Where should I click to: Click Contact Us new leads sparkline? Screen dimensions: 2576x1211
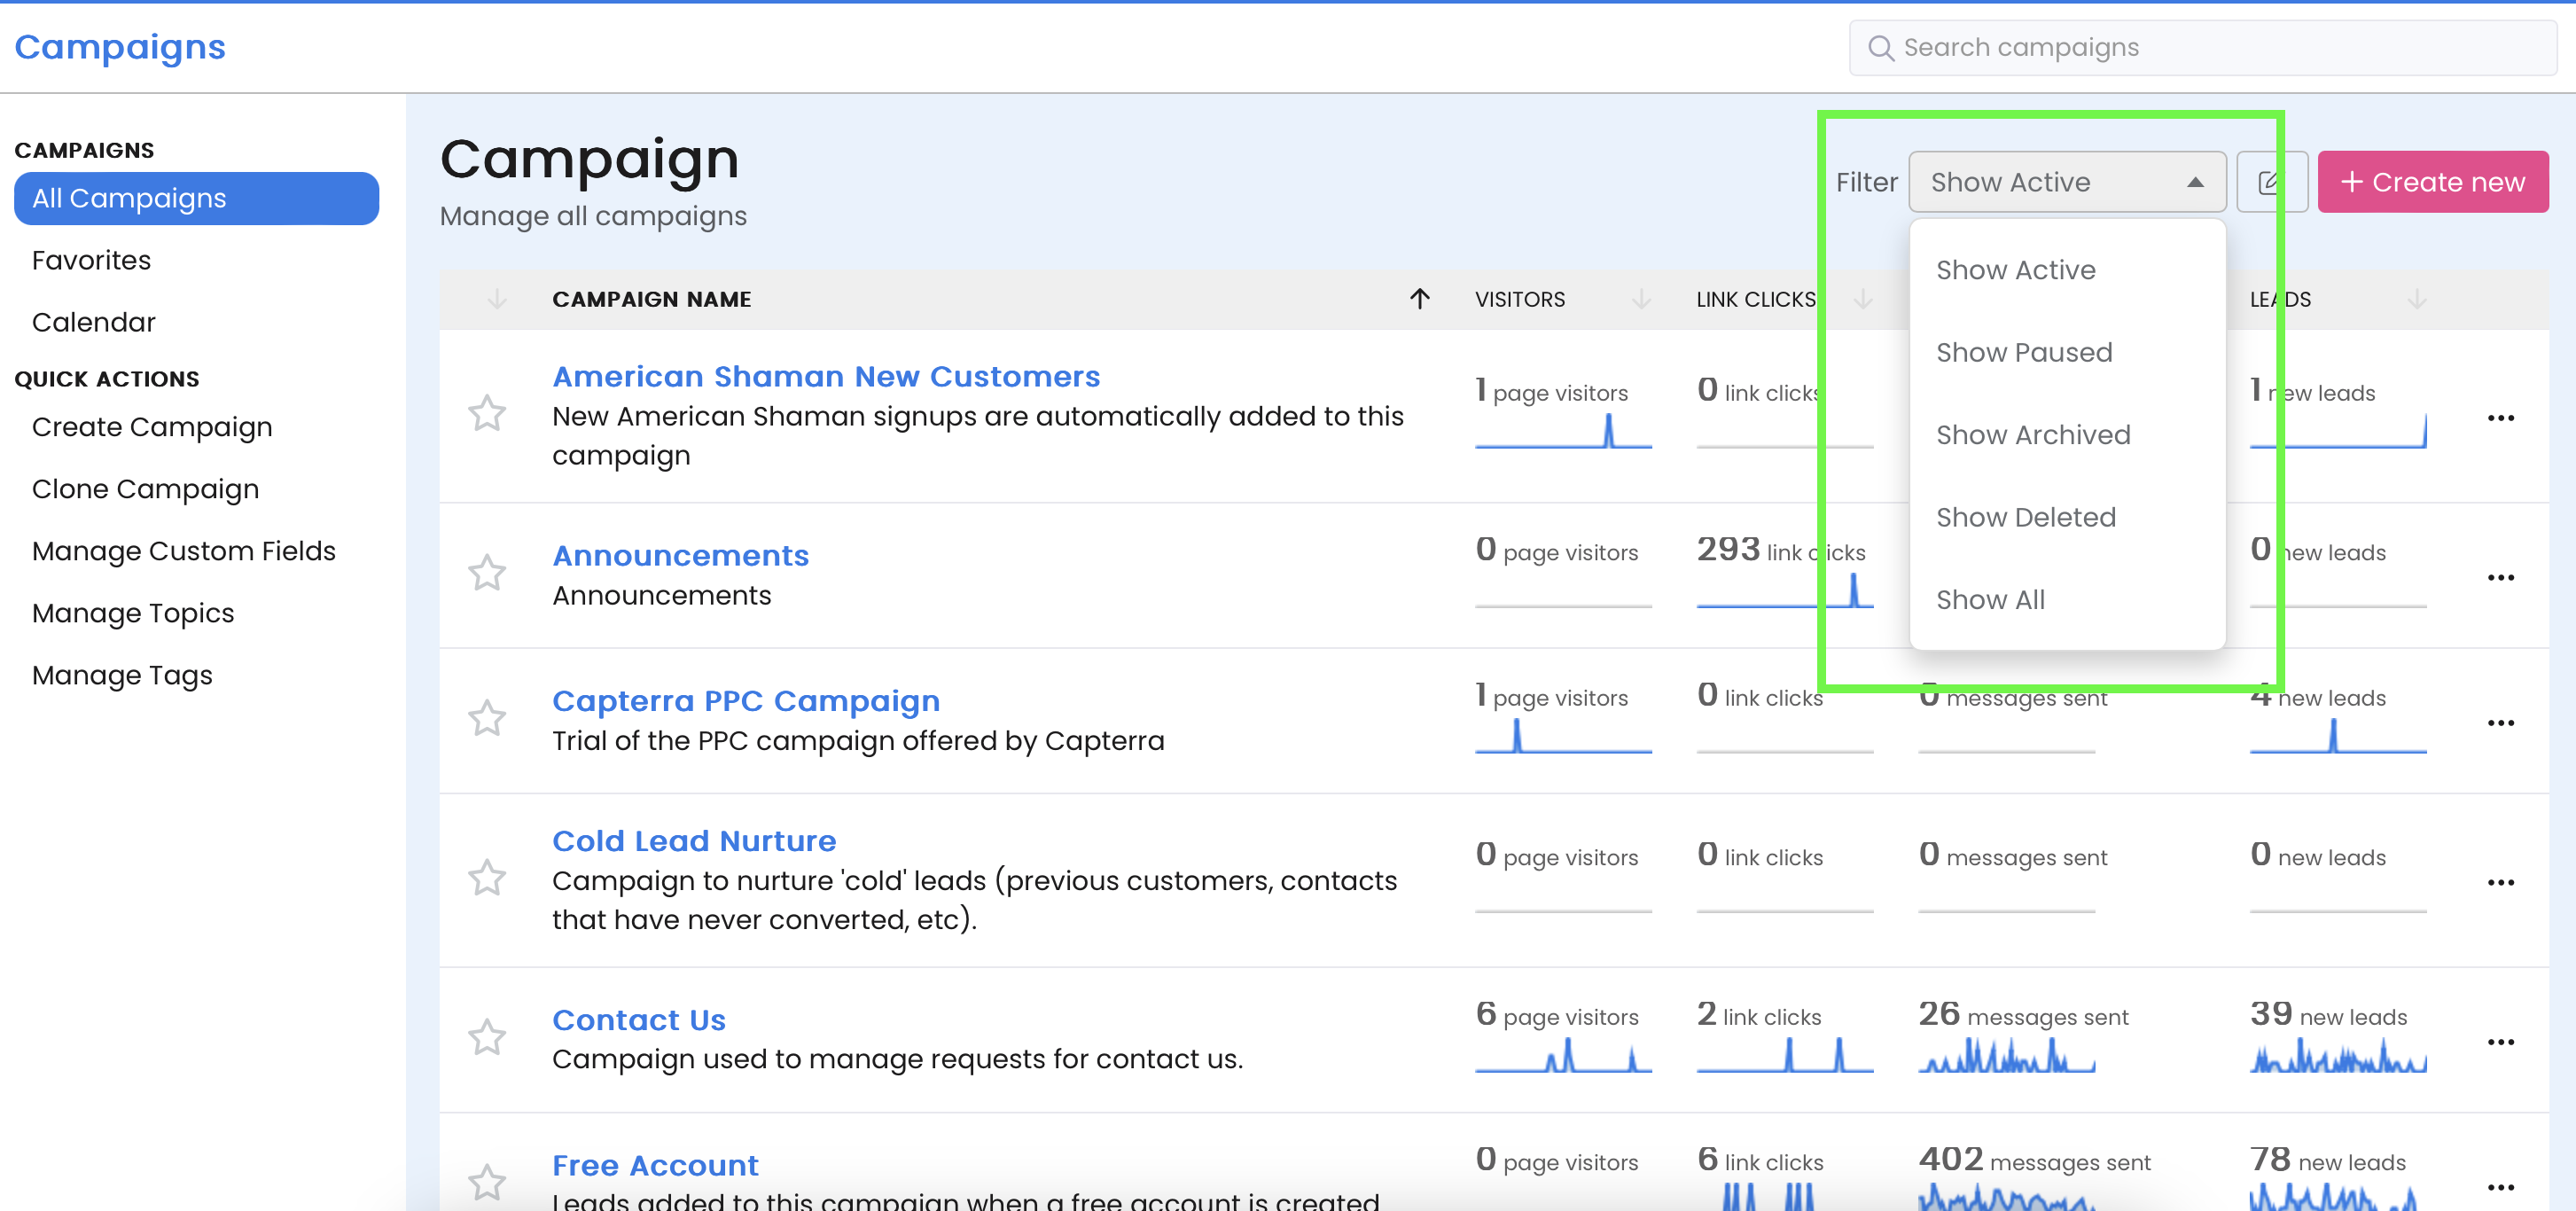[x=2338, y=1055]
